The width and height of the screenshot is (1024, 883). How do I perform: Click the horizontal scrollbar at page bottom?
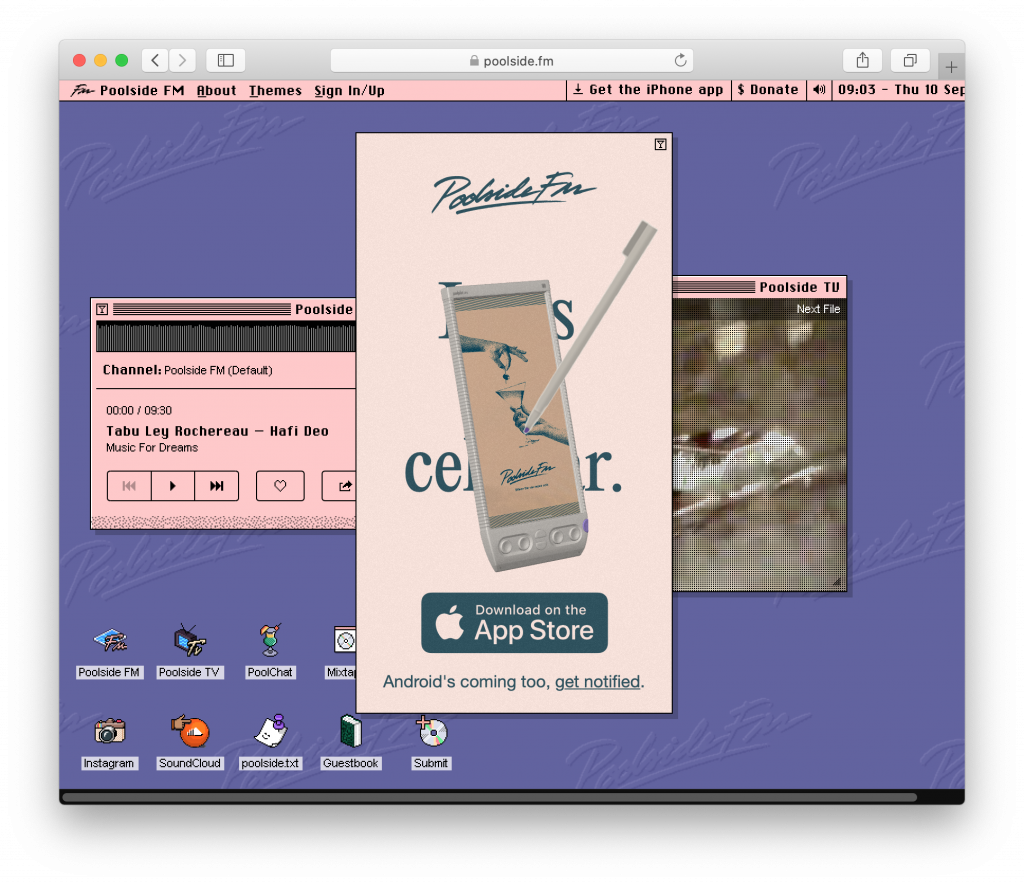(x=489, y=797)
